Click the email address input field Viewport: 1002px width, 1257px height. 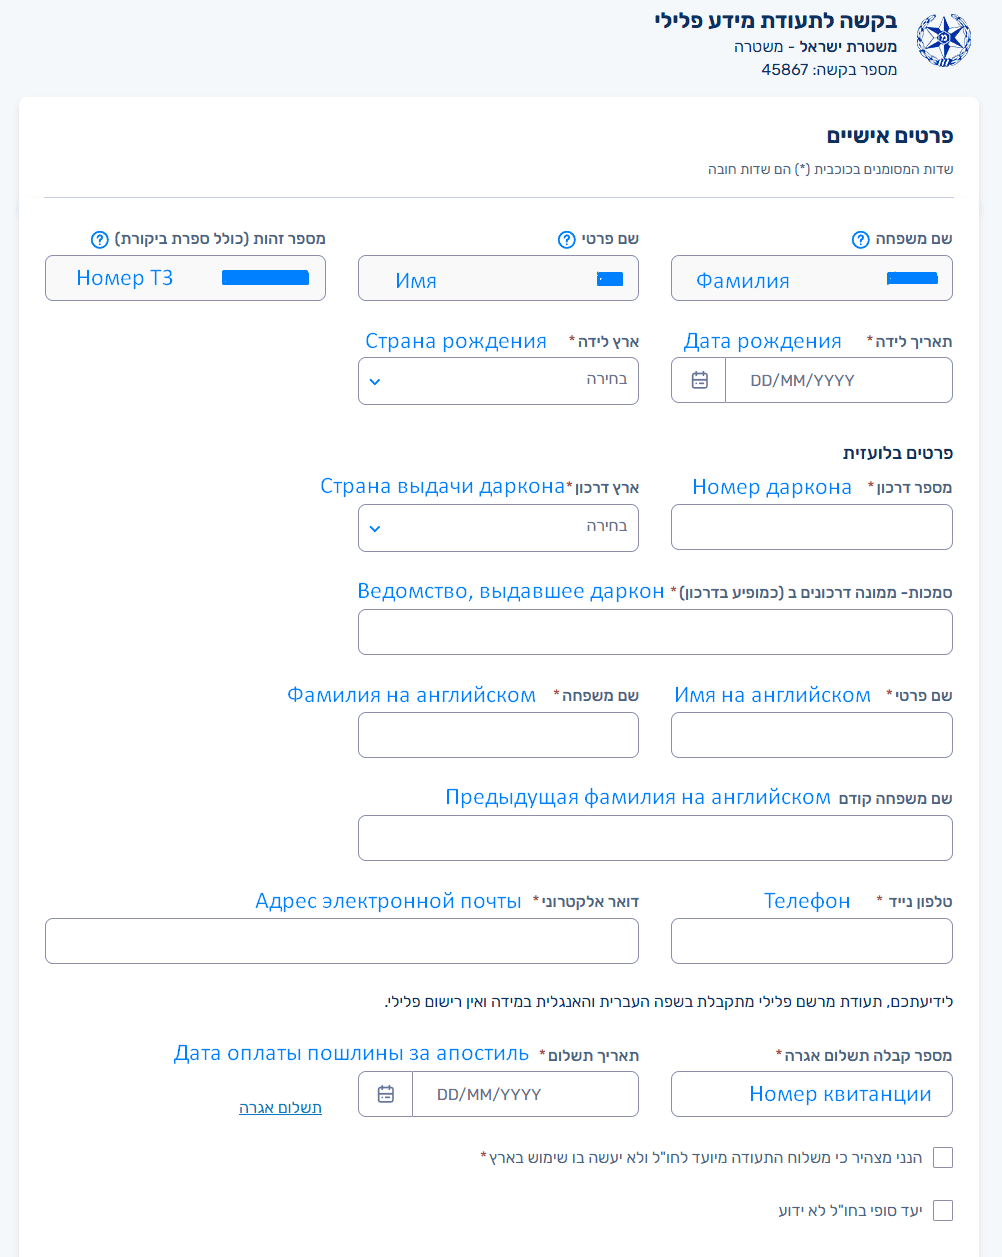coord(342,941)
